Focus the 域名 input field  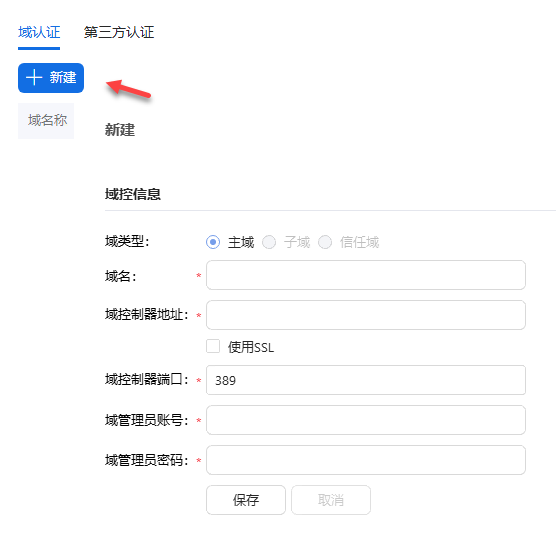(x=366, y=275)
